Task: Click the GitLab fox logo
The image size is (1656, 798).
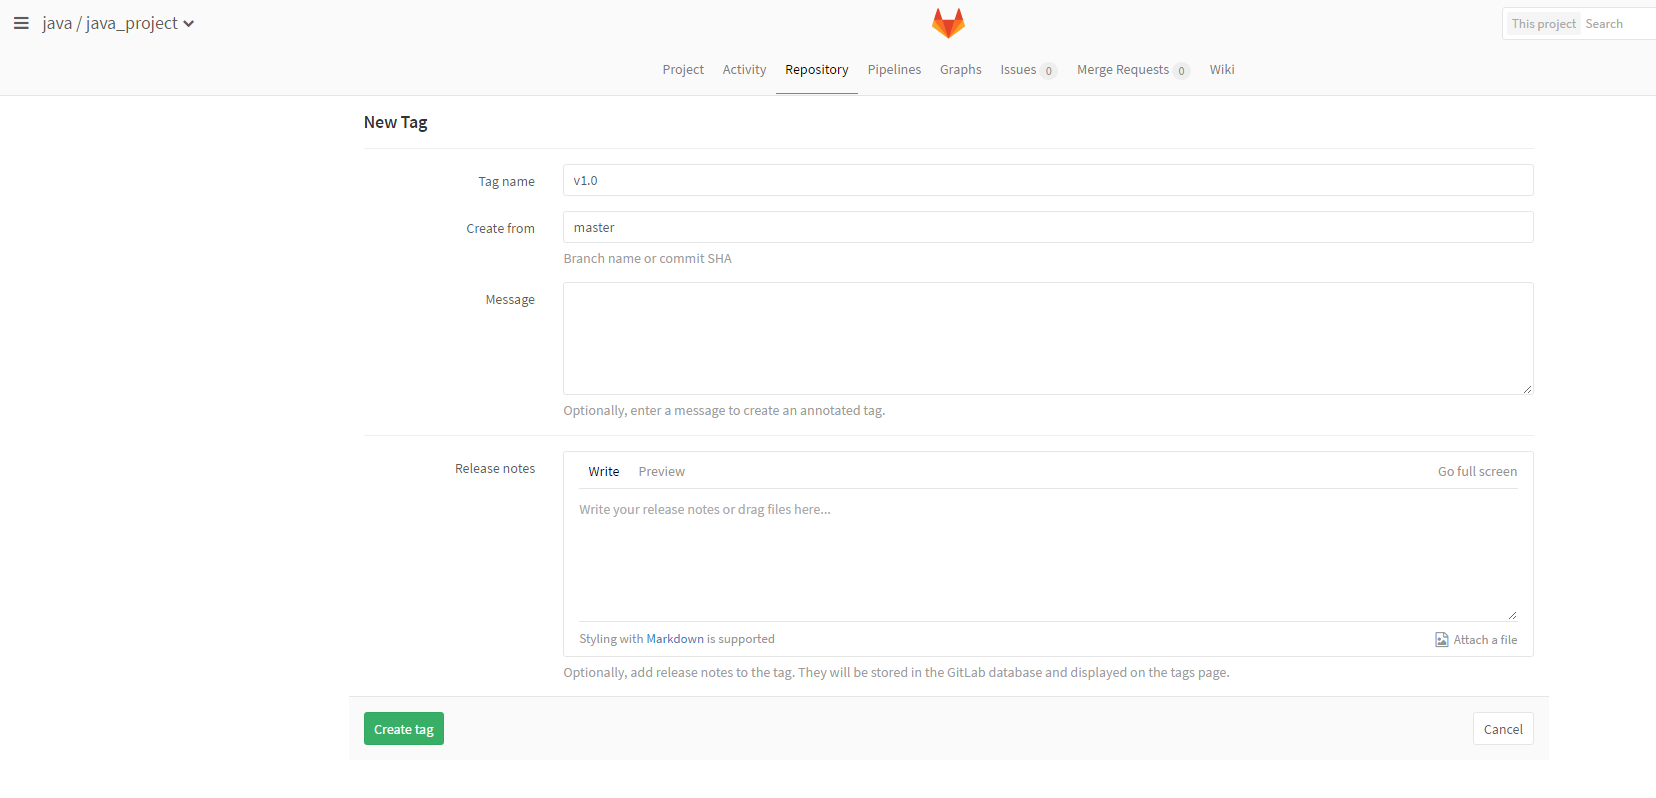Action: pos(947,23)
